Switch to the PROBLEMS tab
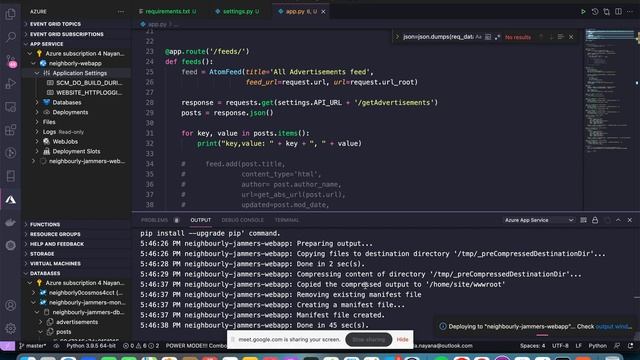The width and height of the screenshot is (640, 360). (154, 220)
